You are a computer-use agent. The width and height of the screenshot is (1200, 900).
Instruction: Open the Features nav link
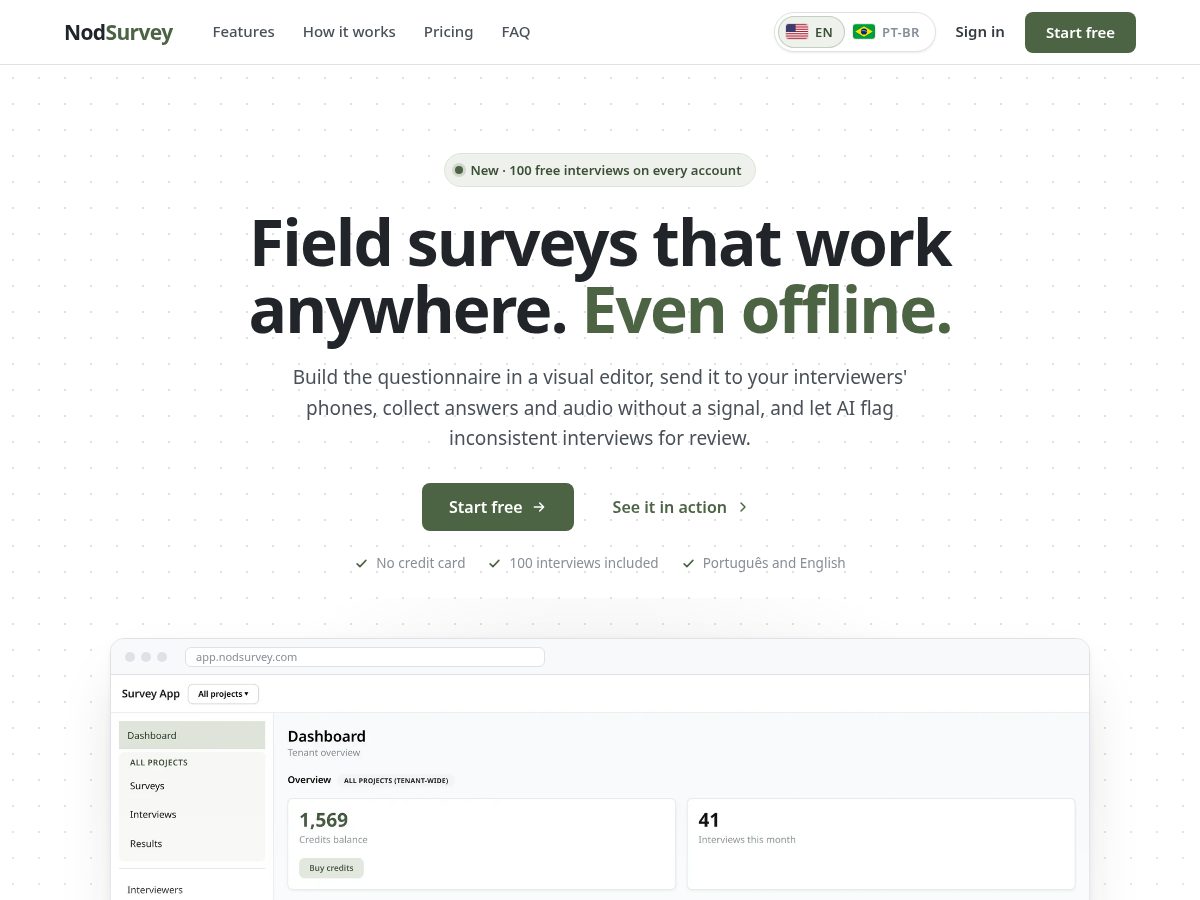click(x=243, y=32)
